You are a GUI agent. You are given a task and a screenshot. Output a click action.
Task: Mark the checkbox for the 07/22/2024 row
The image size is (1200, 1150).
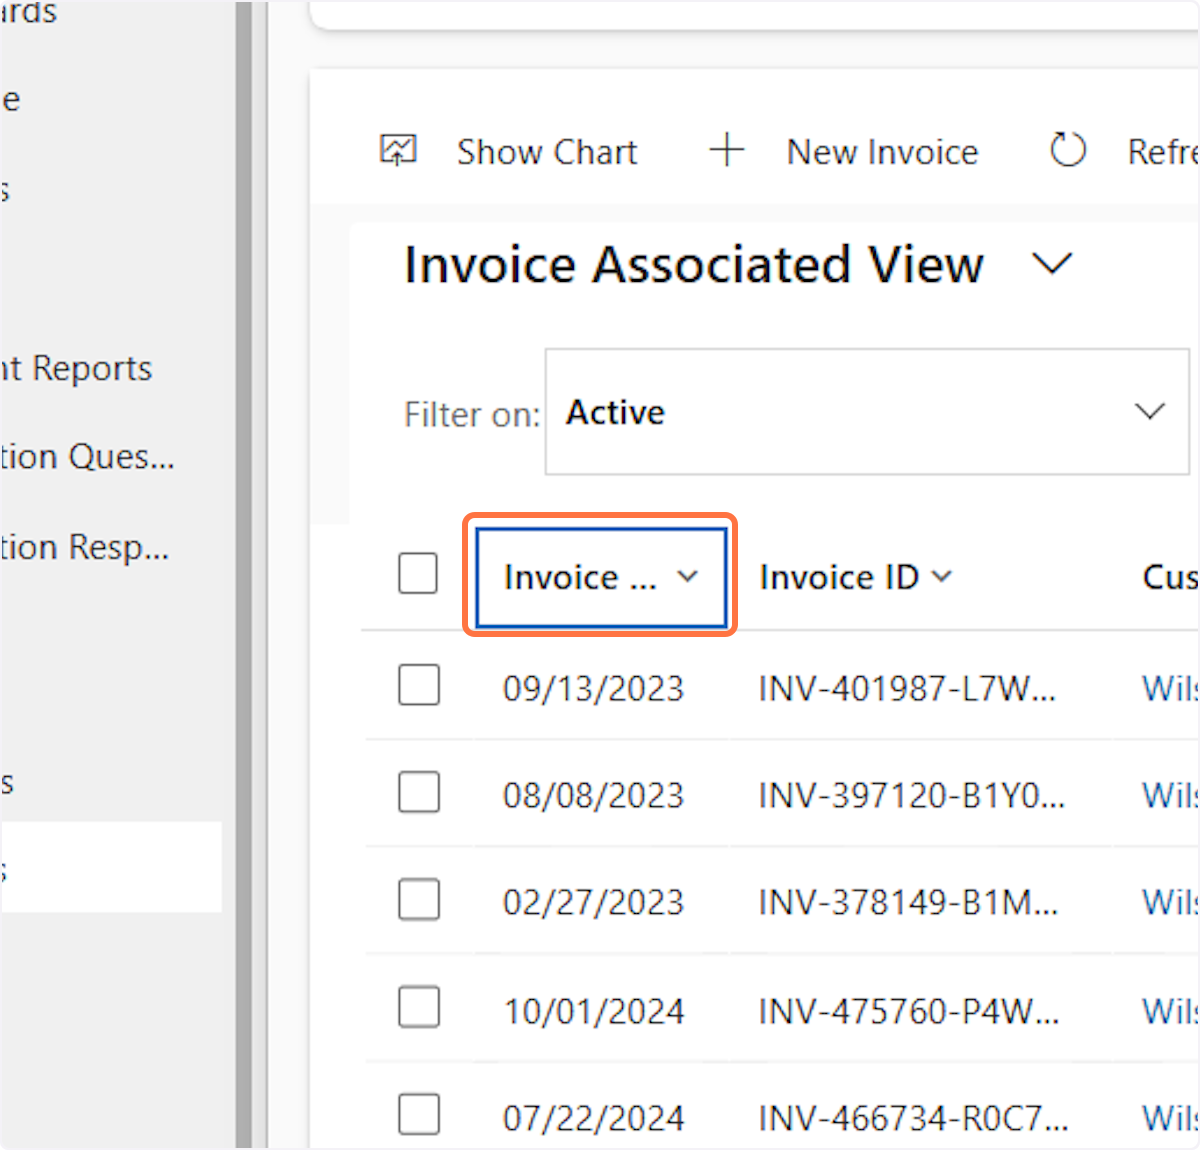[418, 1114]
